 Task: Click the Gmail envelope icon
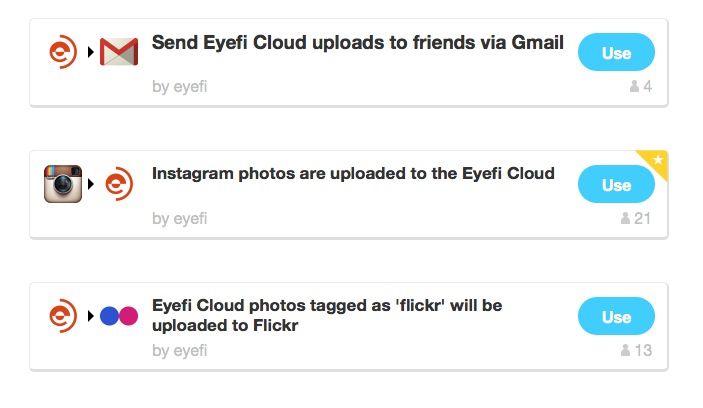pyautogui.click(x=119, y=52)
